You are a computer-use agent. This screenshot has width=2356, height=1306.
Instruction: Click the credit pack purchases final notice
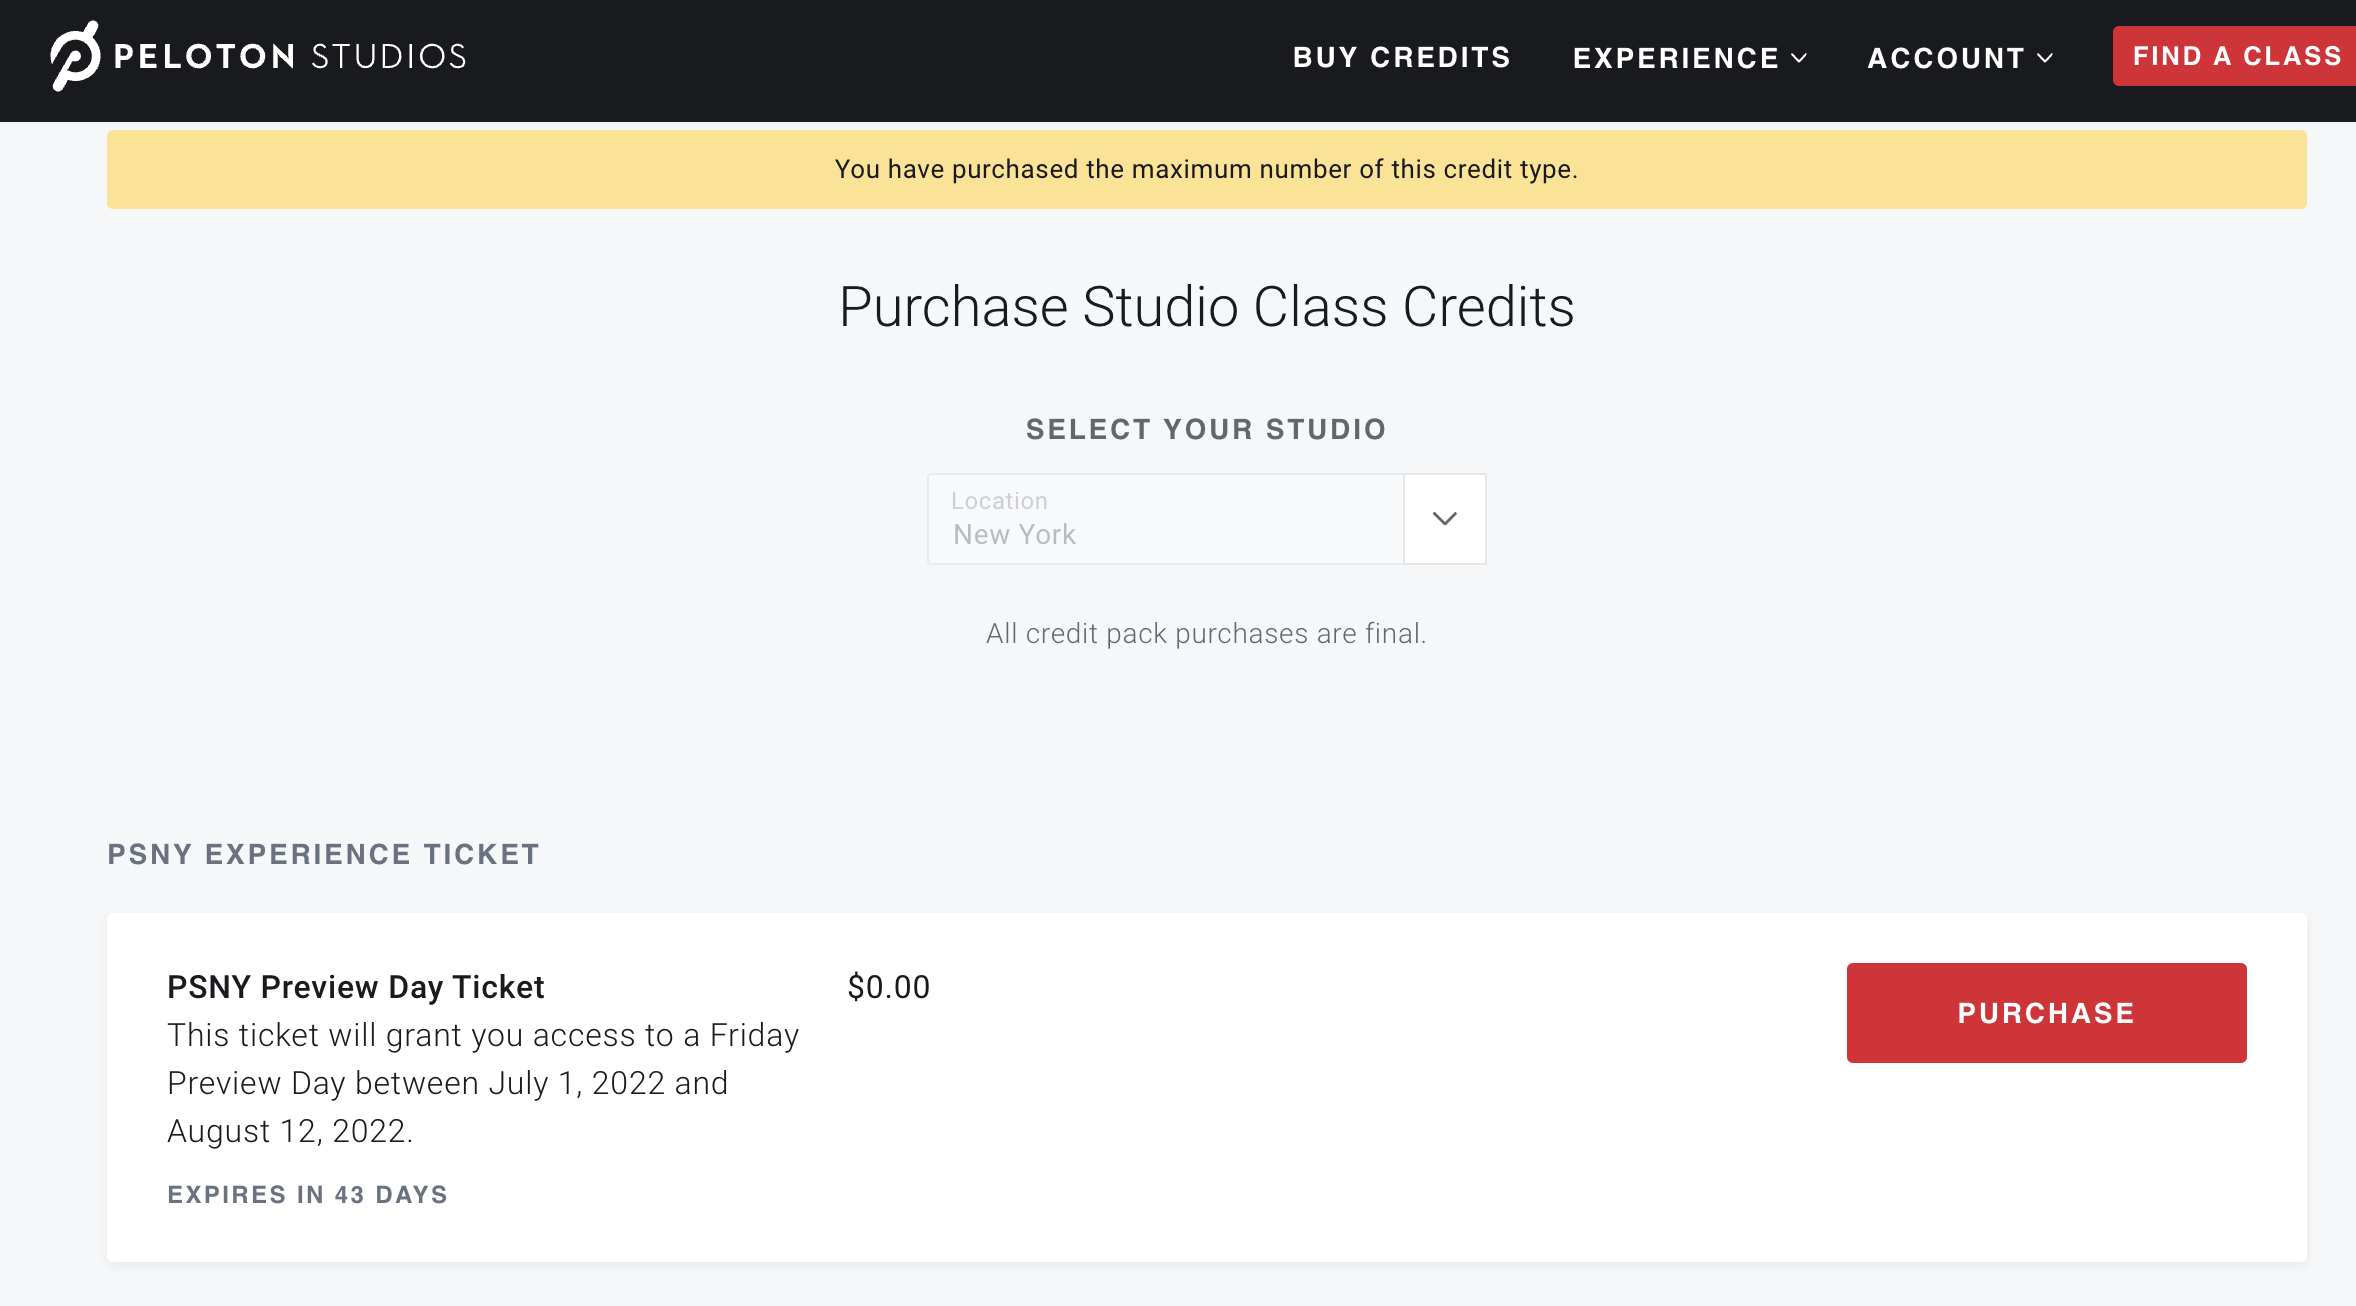[x=1206, y=633]
